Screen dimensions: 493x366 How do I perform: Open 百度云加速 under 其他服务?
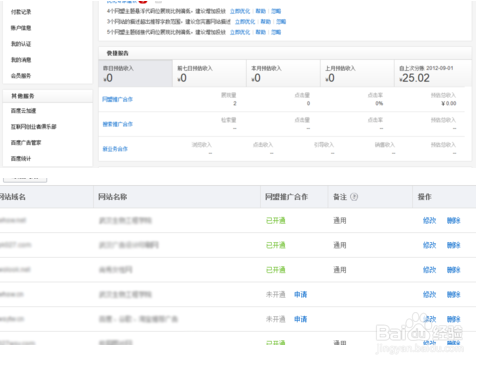coord(23,111)
